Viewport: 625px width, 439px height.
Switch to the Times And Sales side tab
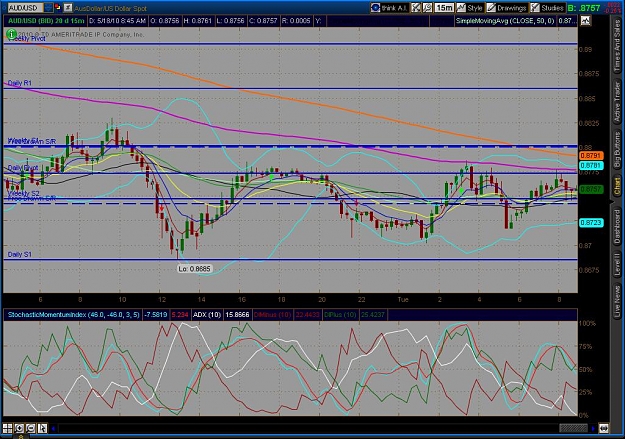point(617,47)
